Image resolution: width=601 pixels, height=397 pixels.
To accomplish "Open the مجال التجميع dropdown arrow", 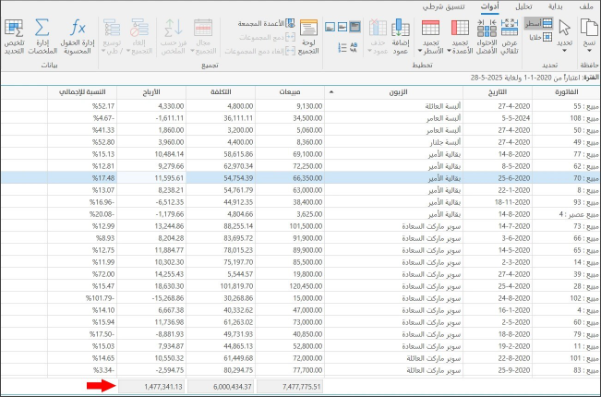I will click(x=193, y=51).
